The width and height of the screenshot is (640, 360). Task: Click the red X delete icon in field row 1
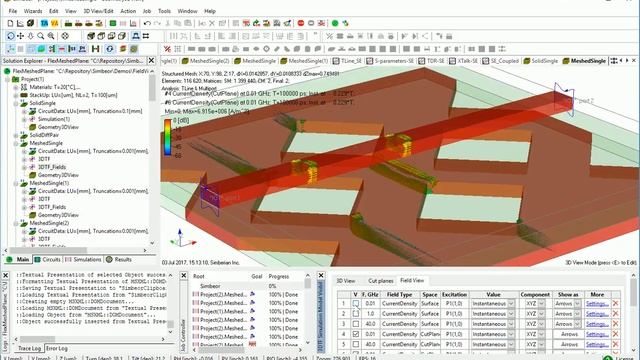(x=616, y=304)
